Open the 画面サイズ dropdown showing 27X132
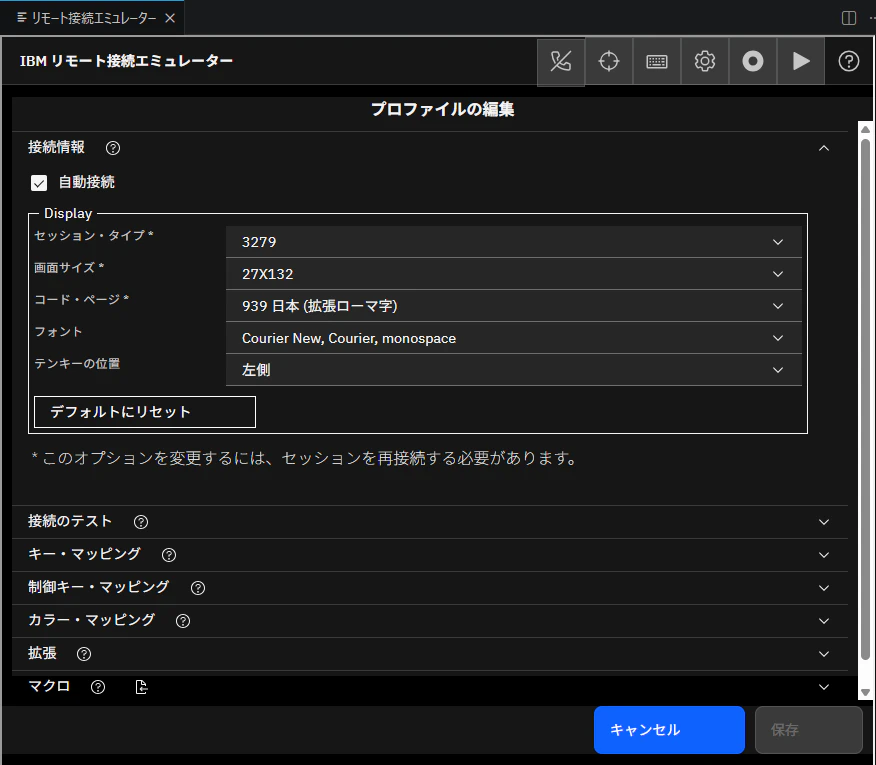This screenshot has height=765, width=876. [x=513, y=274]
